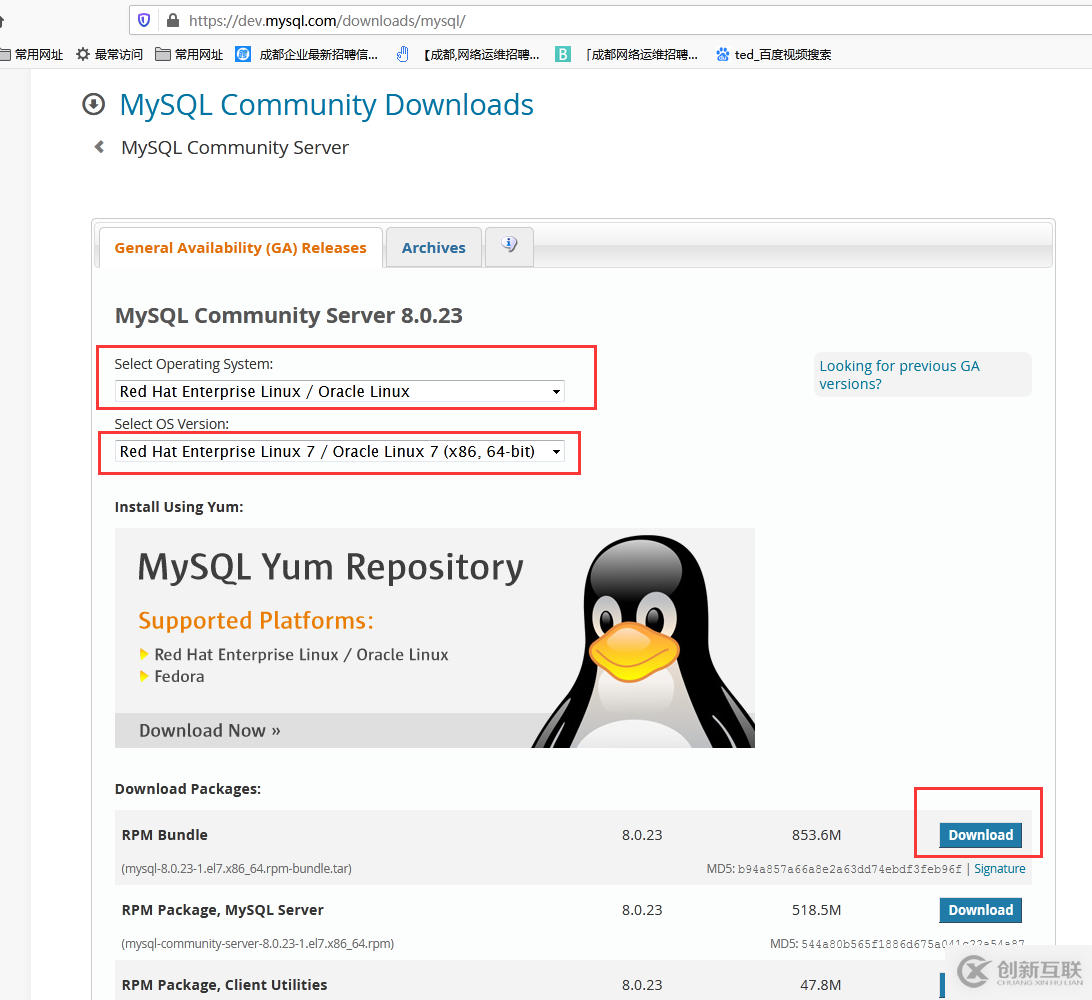Open the info icon tab
1092x1000 pixels.
pos(509,246)
